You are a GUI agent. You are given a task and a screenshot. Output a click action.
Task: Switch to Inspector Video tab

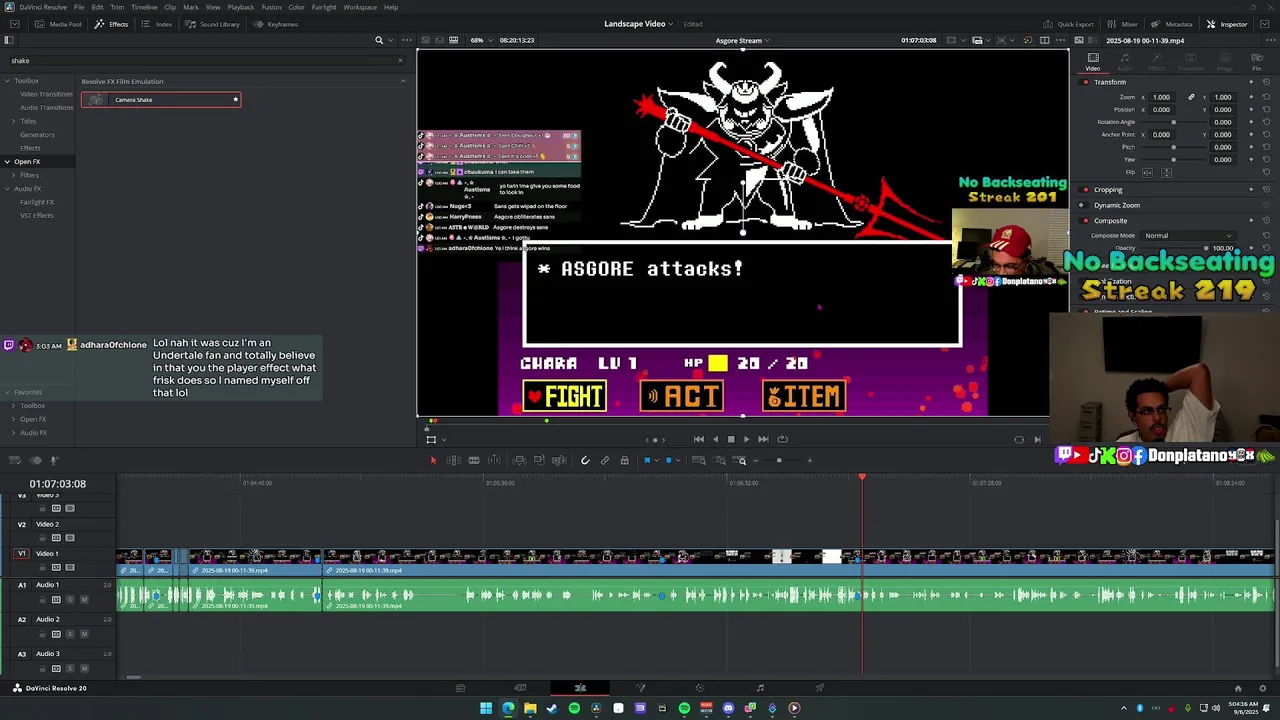[1093, 62]
